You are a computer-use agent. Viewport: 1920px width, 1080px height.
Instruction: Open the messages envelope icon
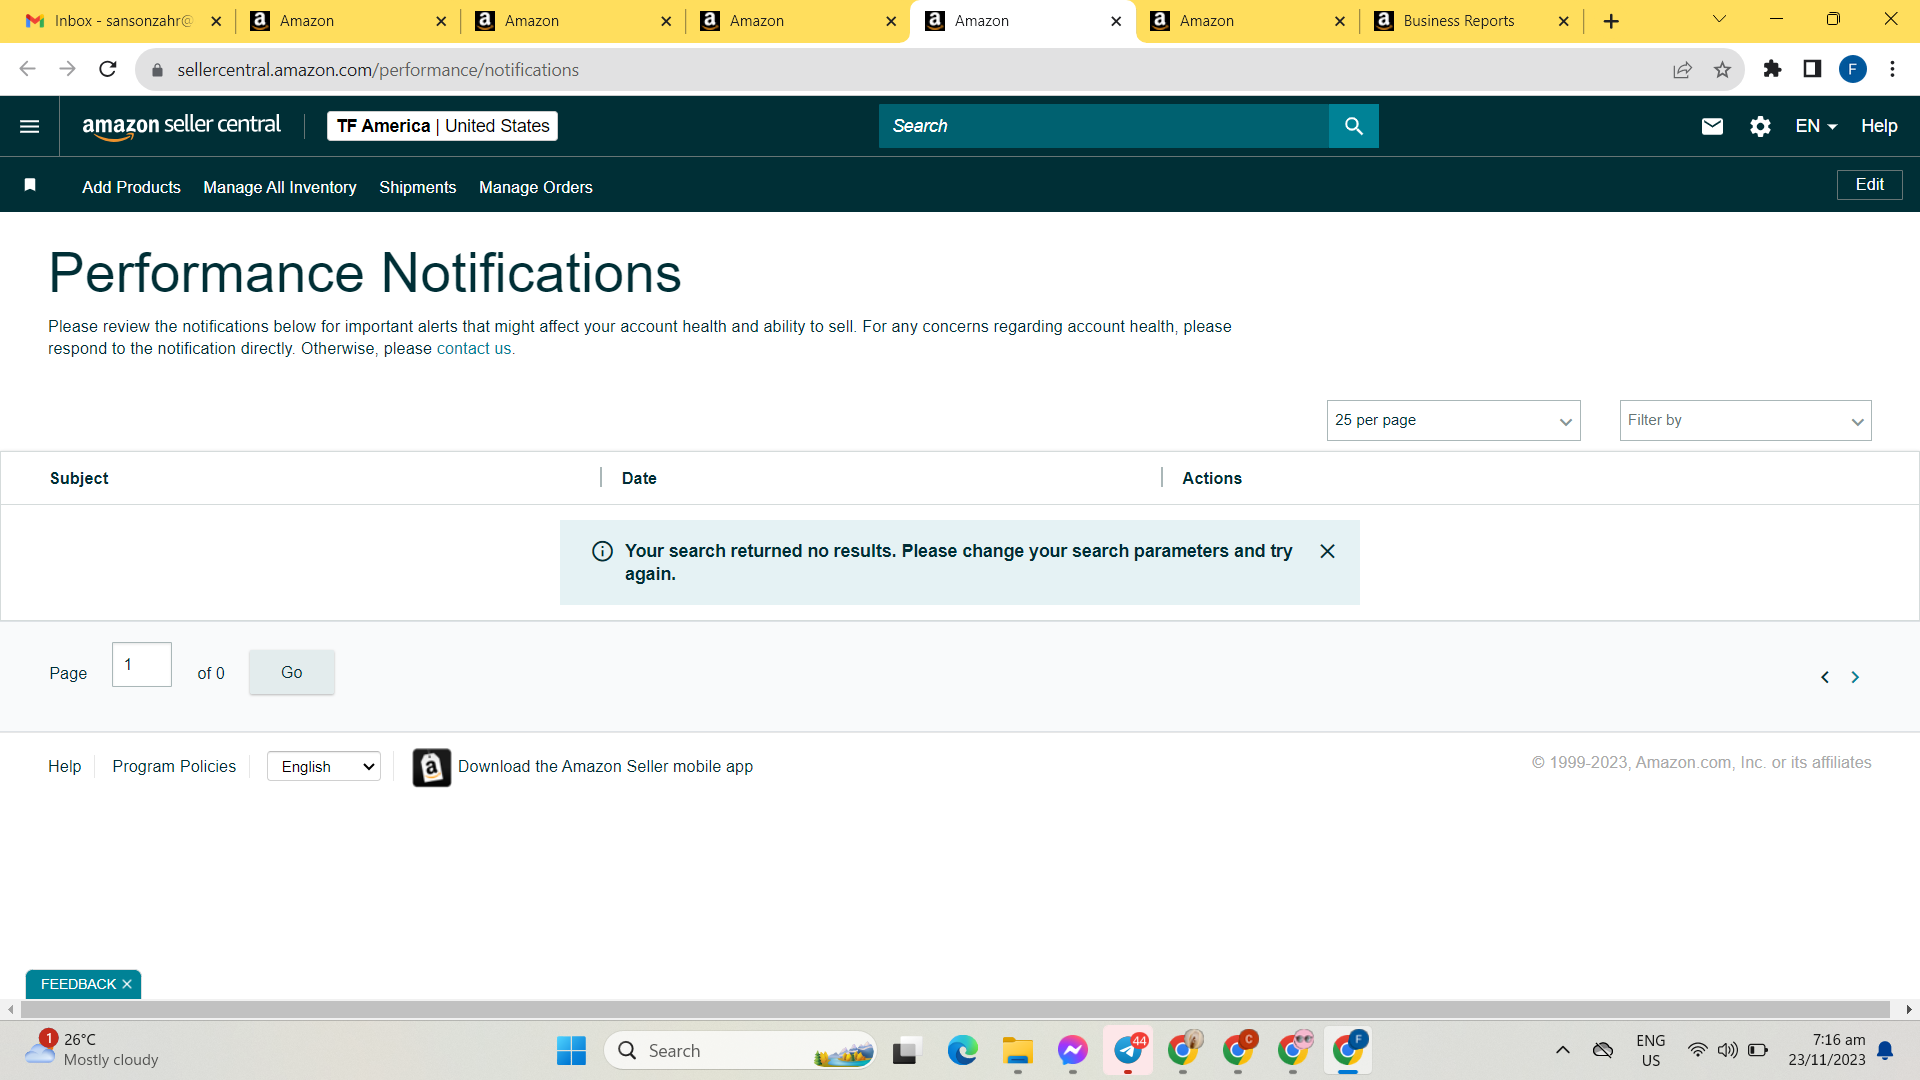(x=1712, y=126)
